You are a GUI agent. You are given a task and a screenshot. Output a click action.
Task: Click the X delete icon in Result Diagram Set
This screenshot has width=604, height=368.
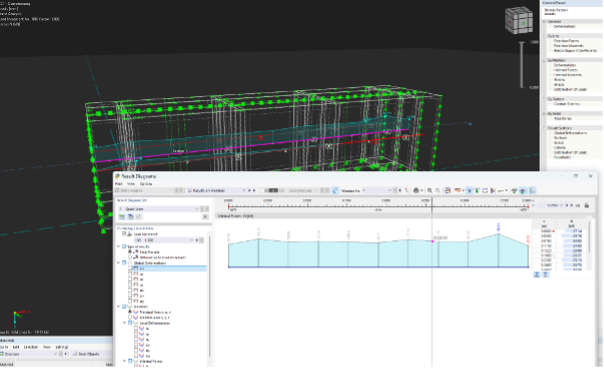click(205, 217)
